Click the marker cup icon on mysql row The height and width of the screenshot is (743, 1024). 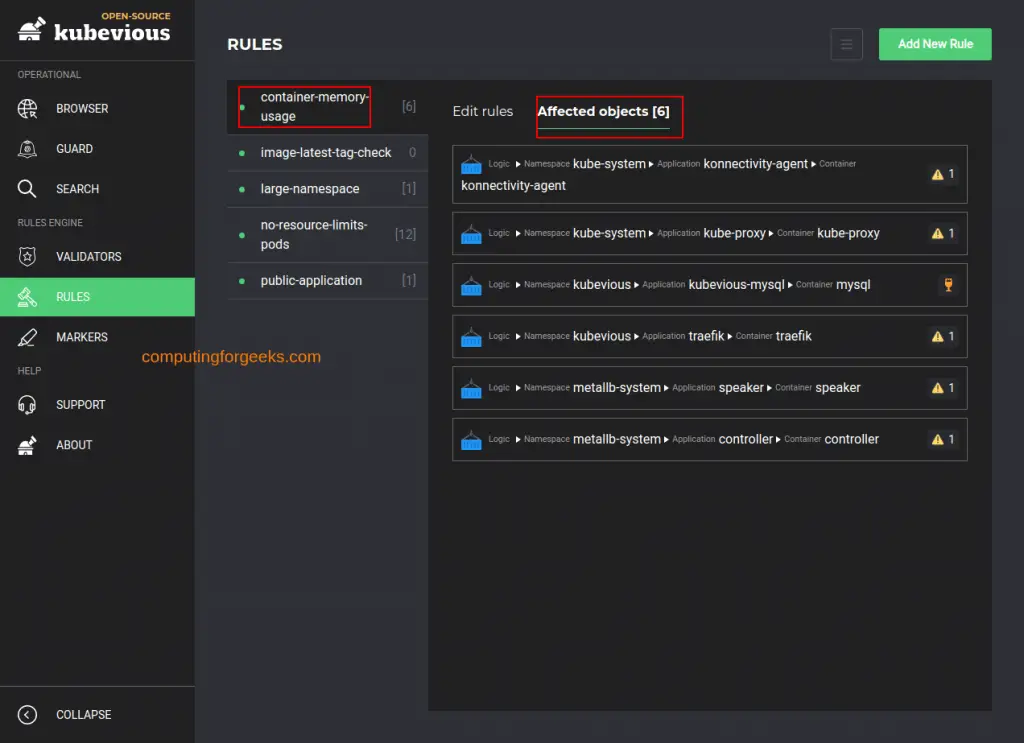click(948, 285)
